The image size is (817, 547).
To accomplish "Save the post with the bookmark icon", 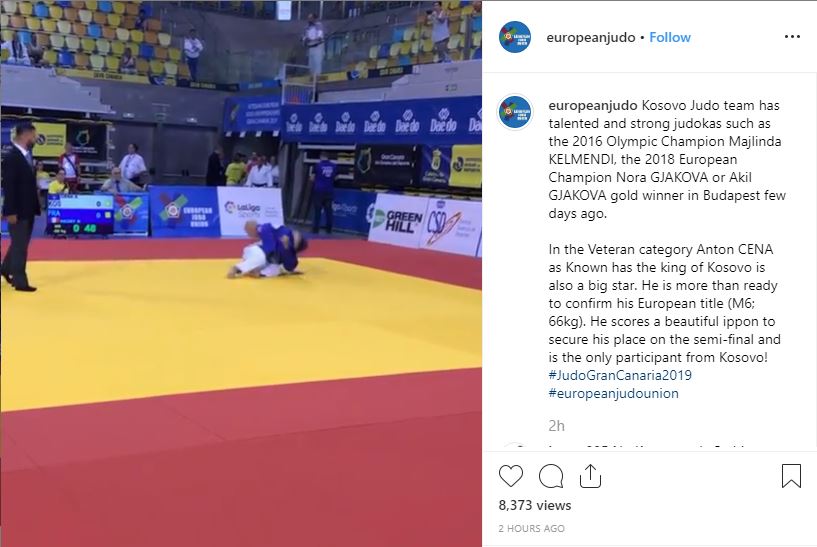I will point(791,476).
